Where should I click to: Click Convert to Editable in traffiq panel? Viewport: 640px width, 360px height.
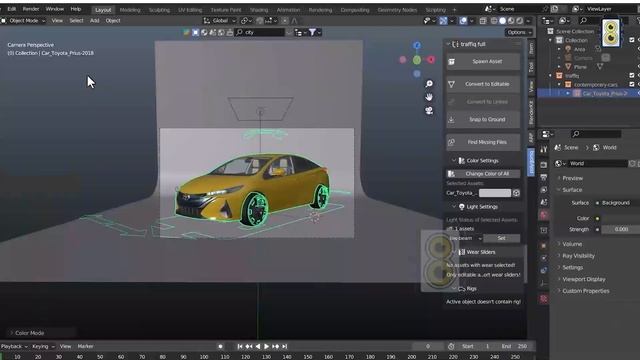pyautogui.click(x=483, y=84)
